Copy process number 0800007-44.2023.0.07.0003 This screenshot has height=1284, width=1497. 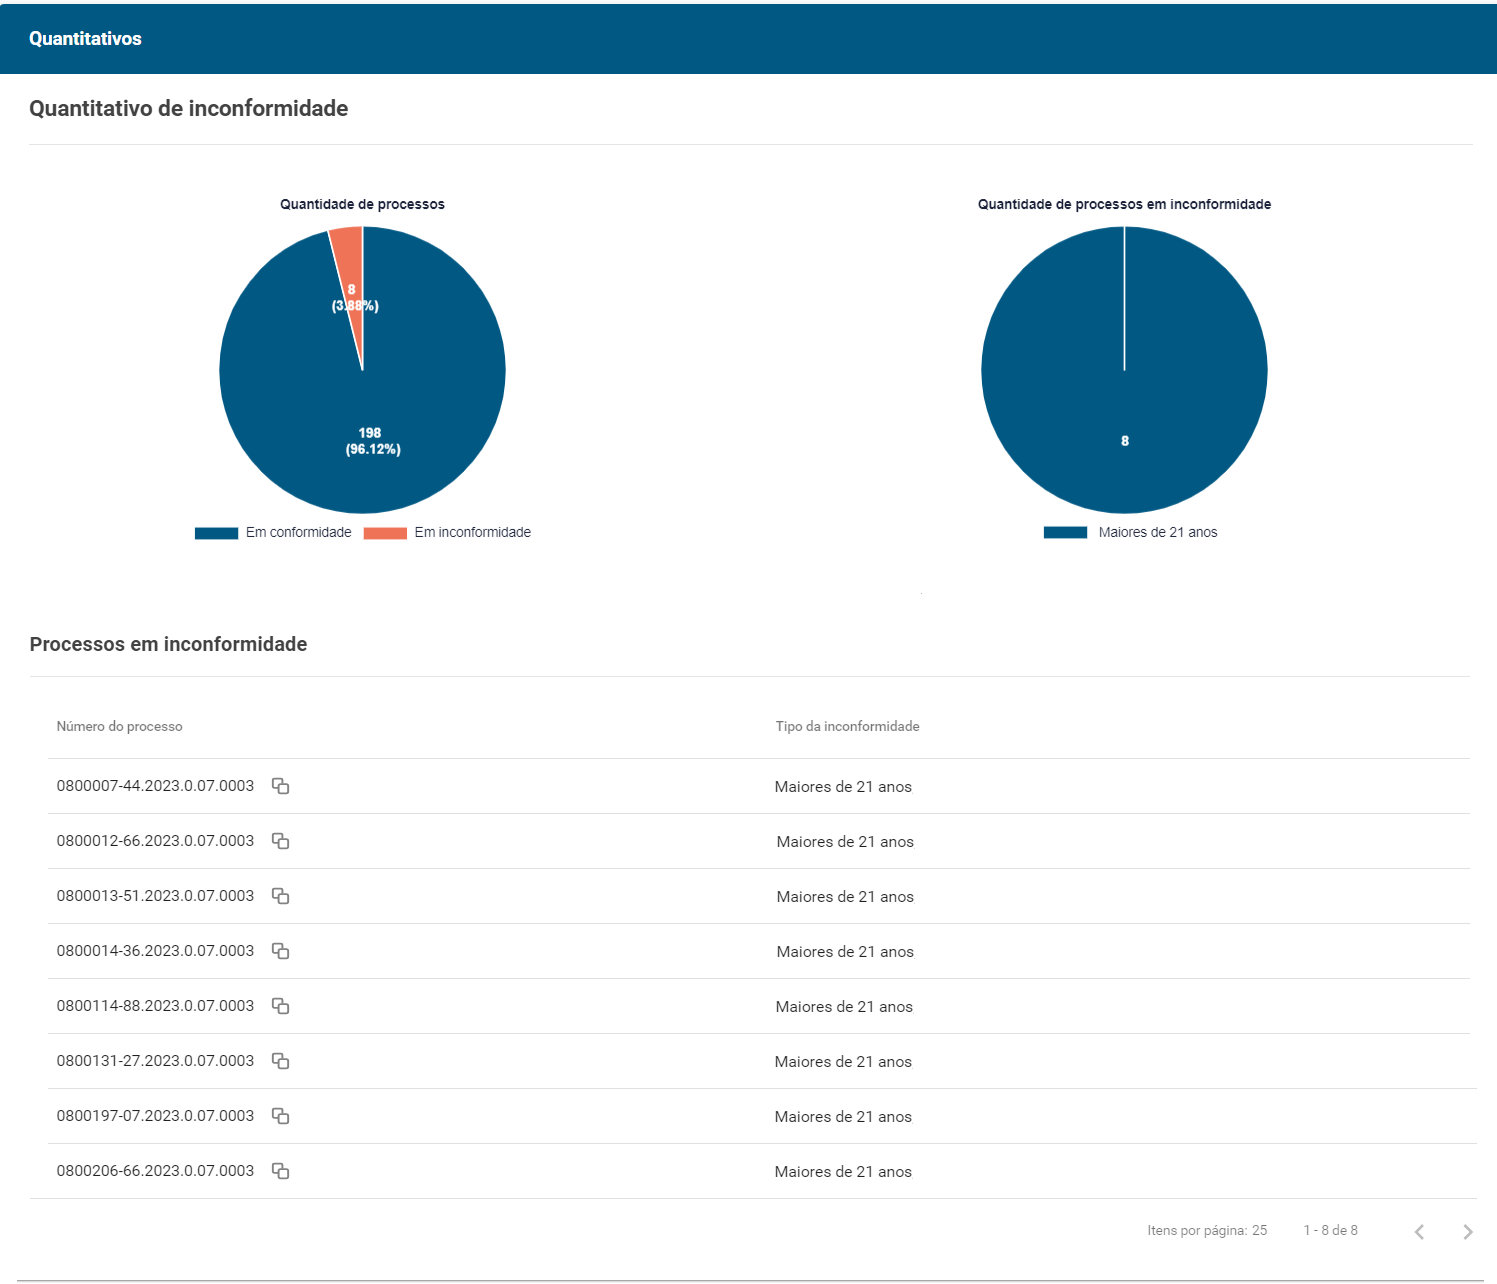(x=281, y=786)
